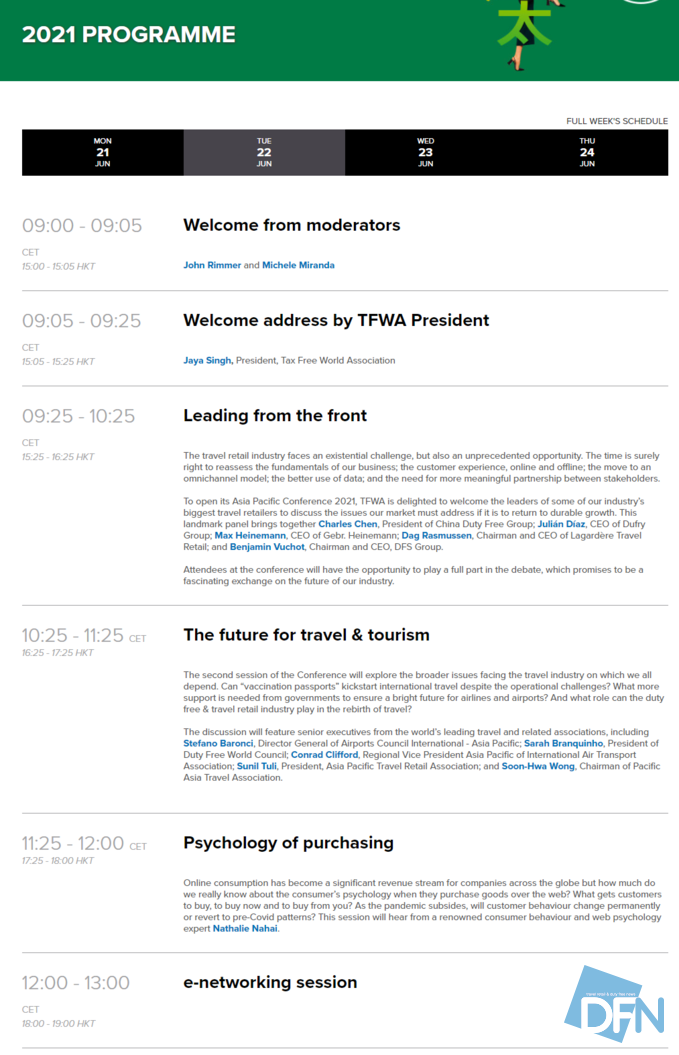The width and height of the screenshot is (679, 1055).
Task: Open Conrad Clifford's profile link
Action: coord(324,755)
